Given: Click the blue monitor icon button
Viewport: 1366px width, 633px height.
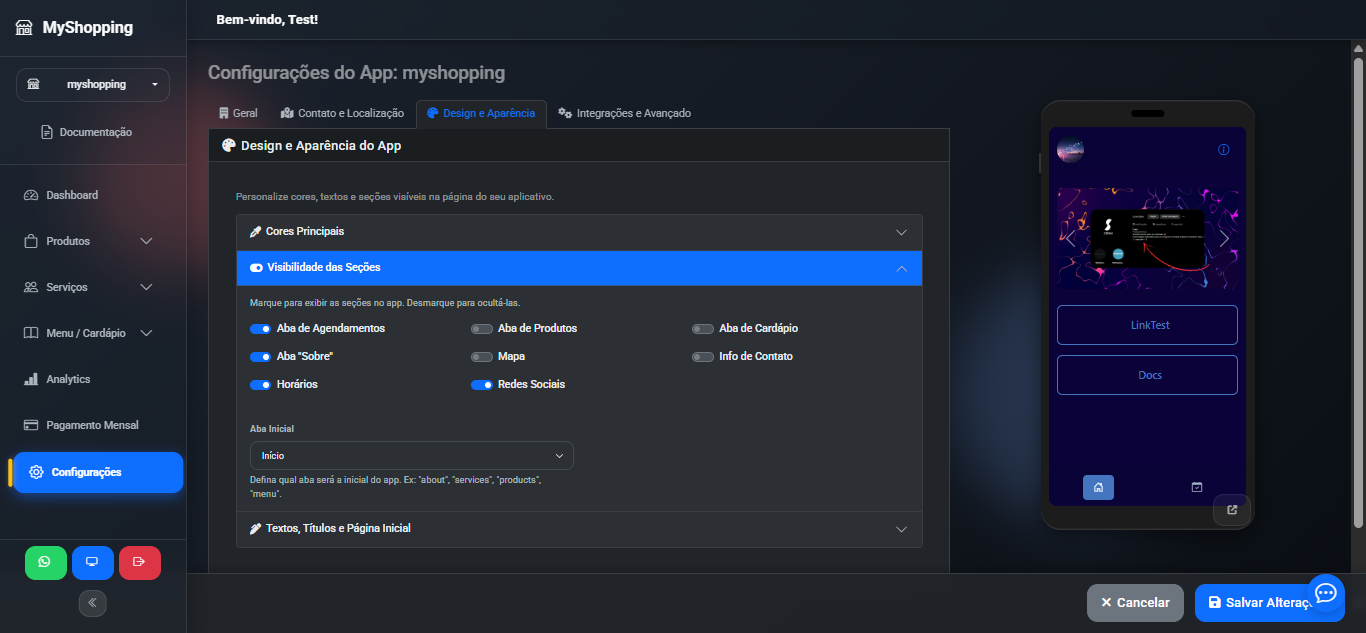Looking at the screenshot, I should point(92,562).
